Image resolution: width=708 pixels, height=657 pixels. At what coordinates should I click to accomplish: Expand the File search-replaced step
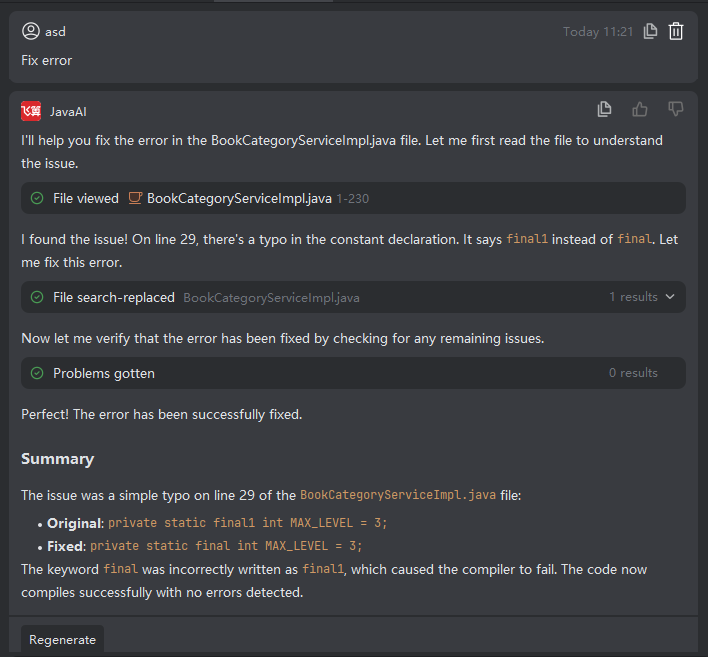tap(113, 297)
